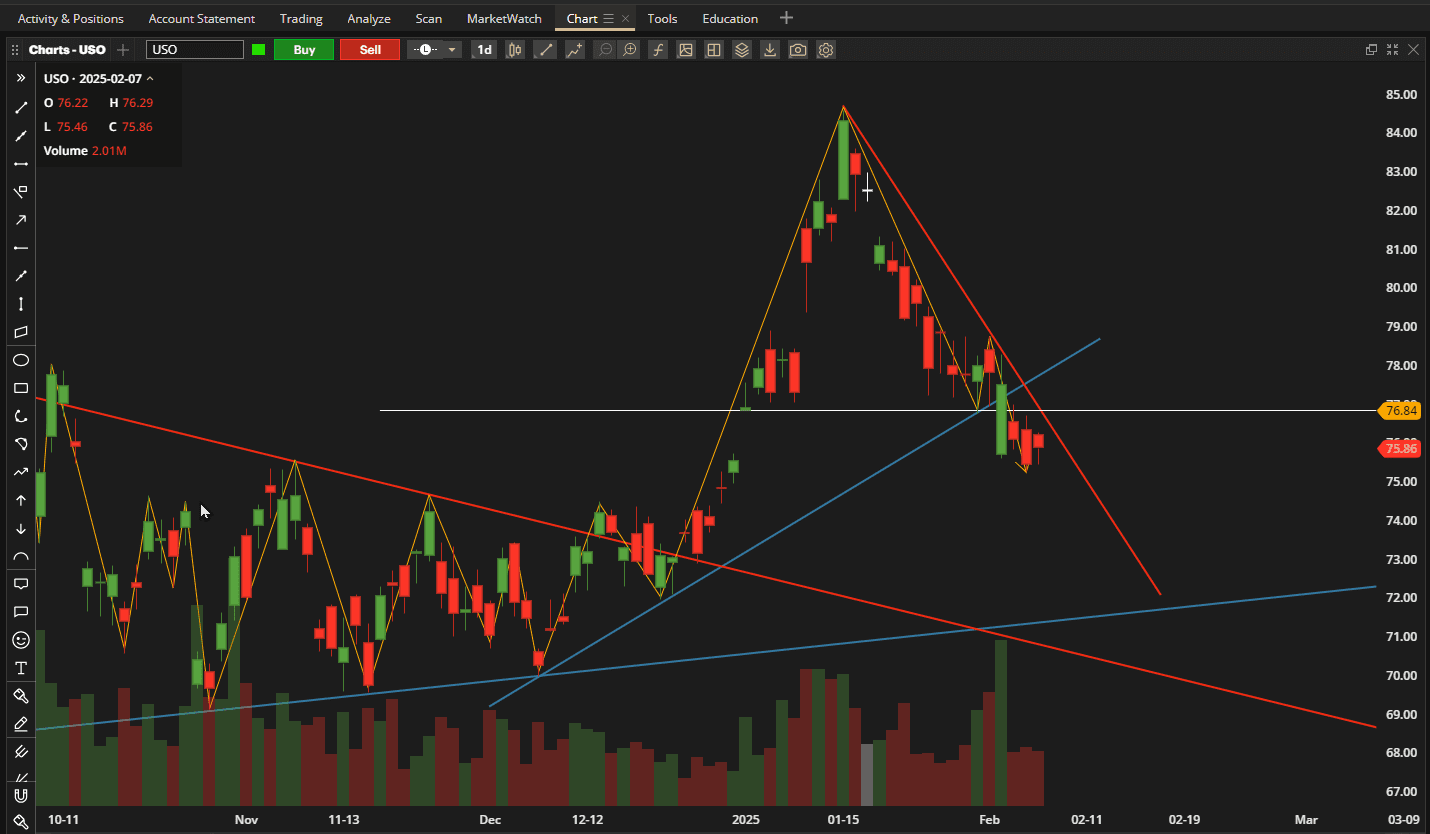Select the vertical line drawing tool
1430x834 pixels.
(x=21, y=303)
